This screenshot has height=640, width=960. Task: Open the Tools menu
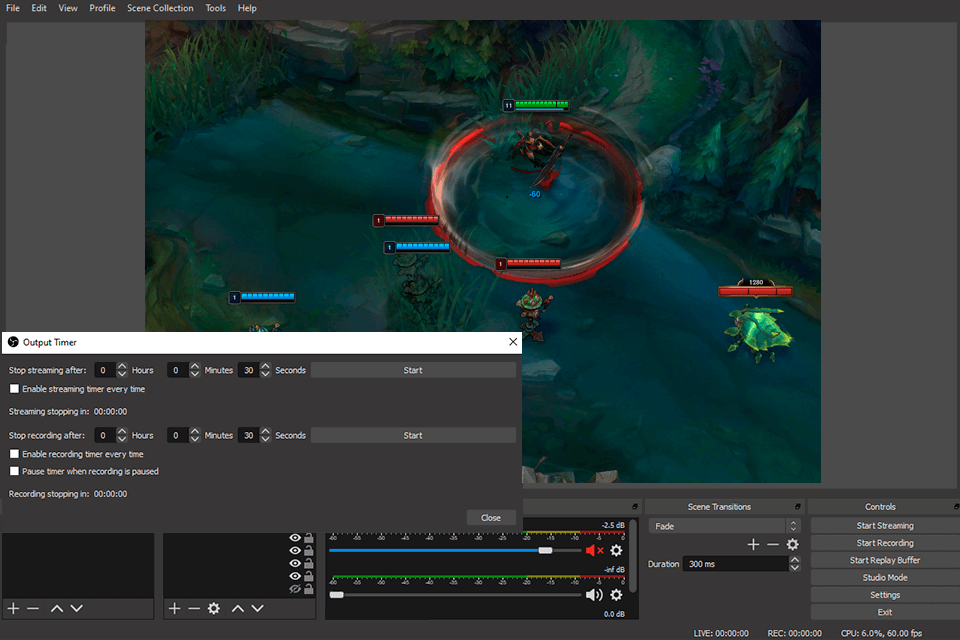pyautogui.click(x=215, y=8)
